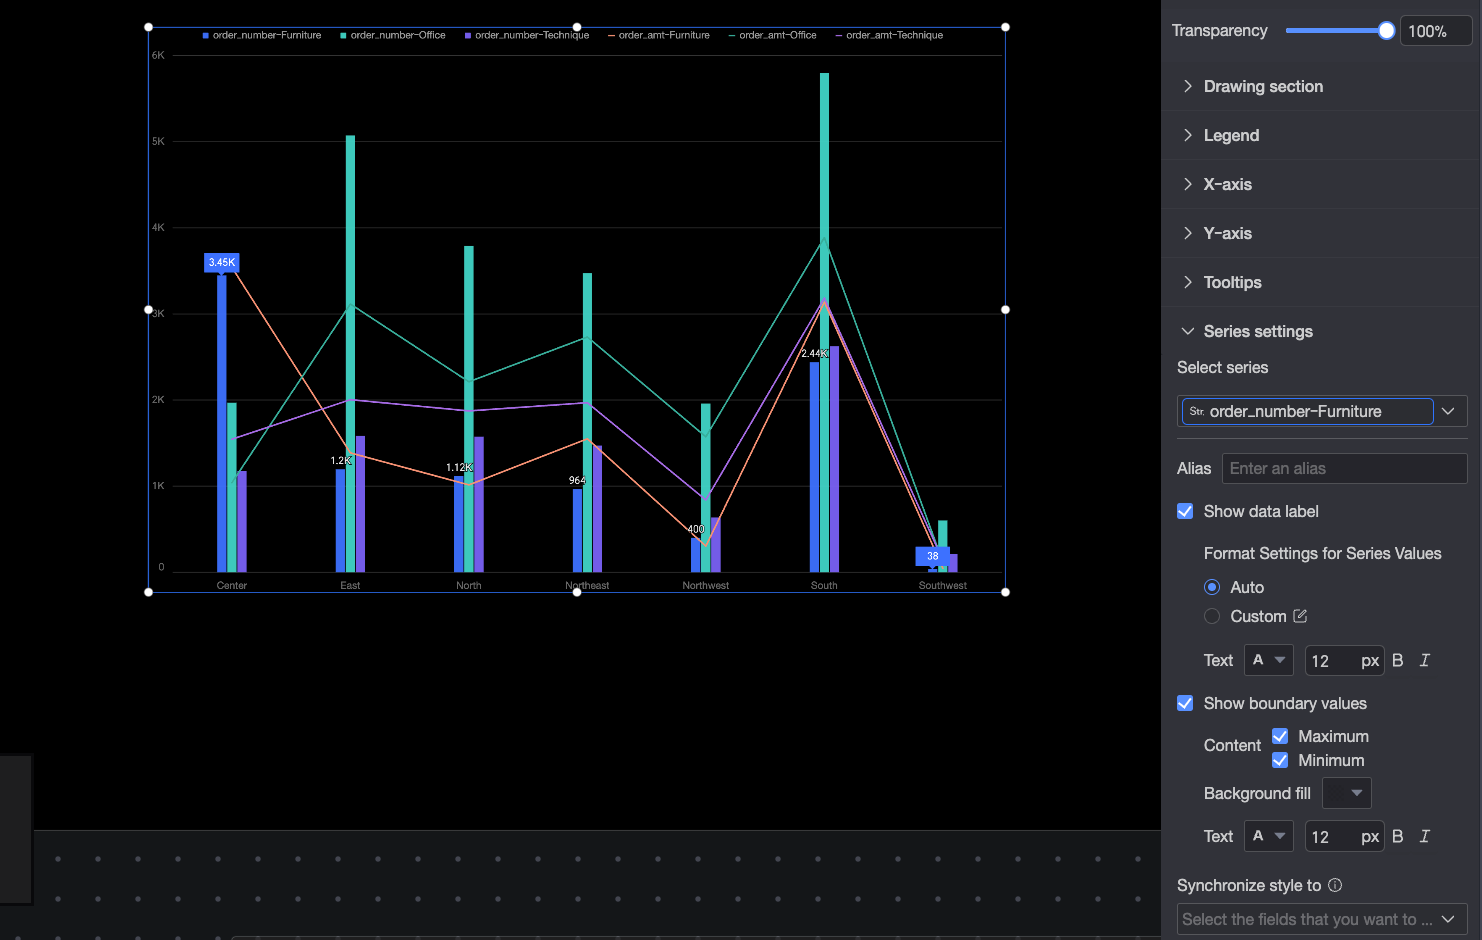Click the 2.44K data label at South

pyautogui.click(x=814, y=353)
